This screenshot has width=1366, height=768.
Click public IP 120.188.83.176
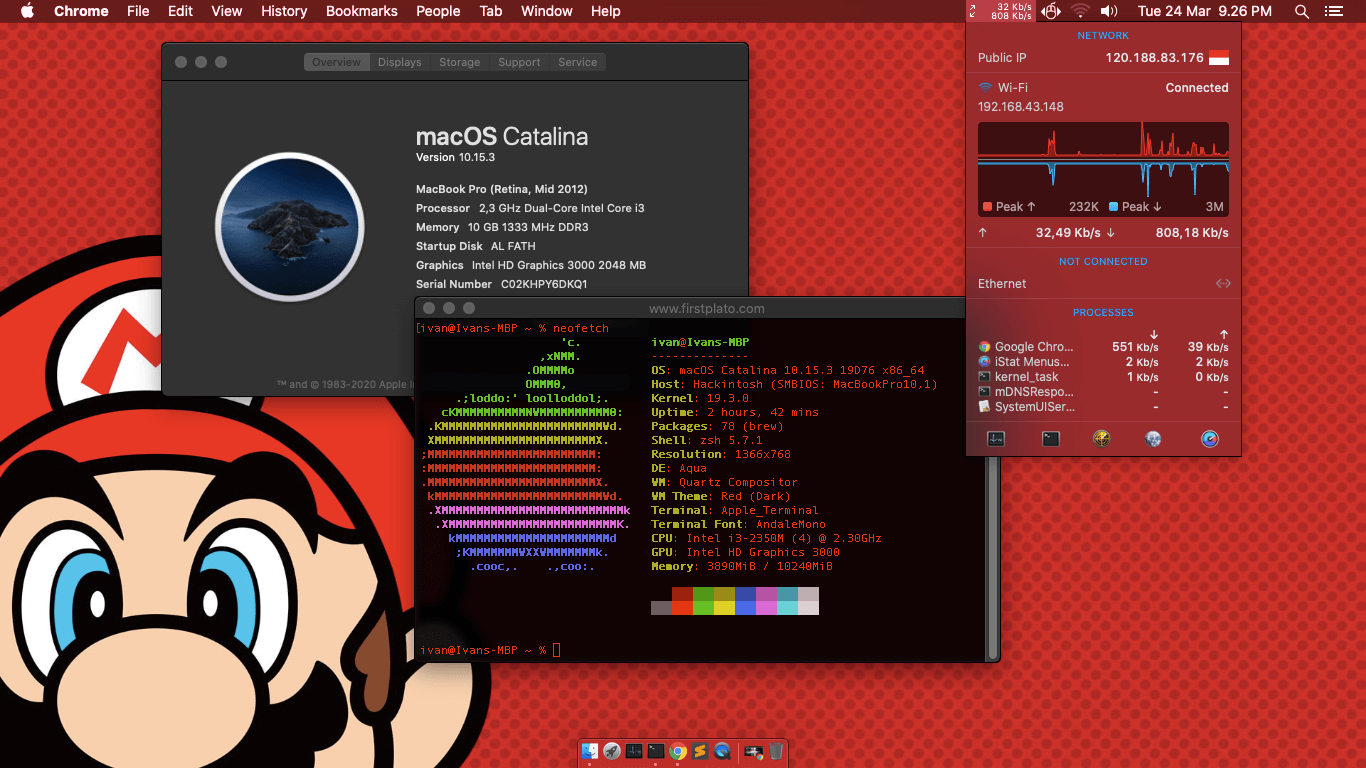(1154, 58)
